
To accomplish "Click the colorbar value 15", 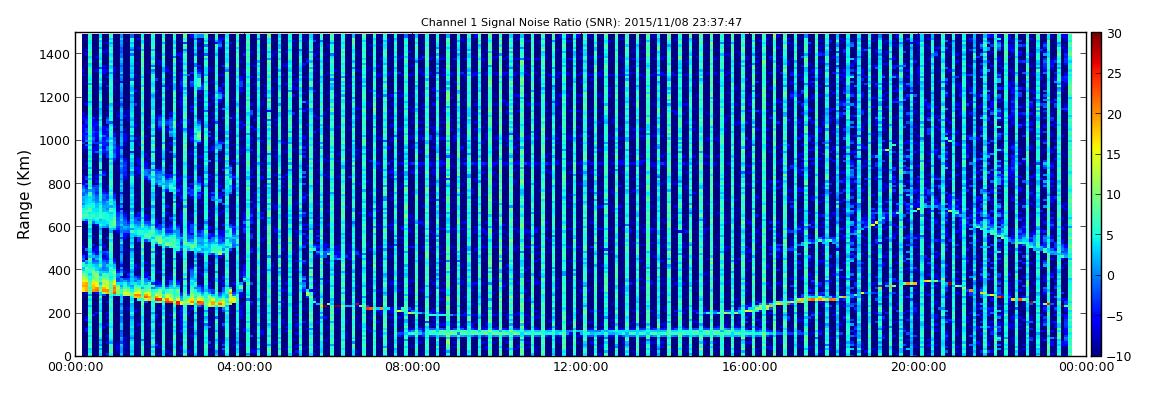I will (x=1115, y=155).
